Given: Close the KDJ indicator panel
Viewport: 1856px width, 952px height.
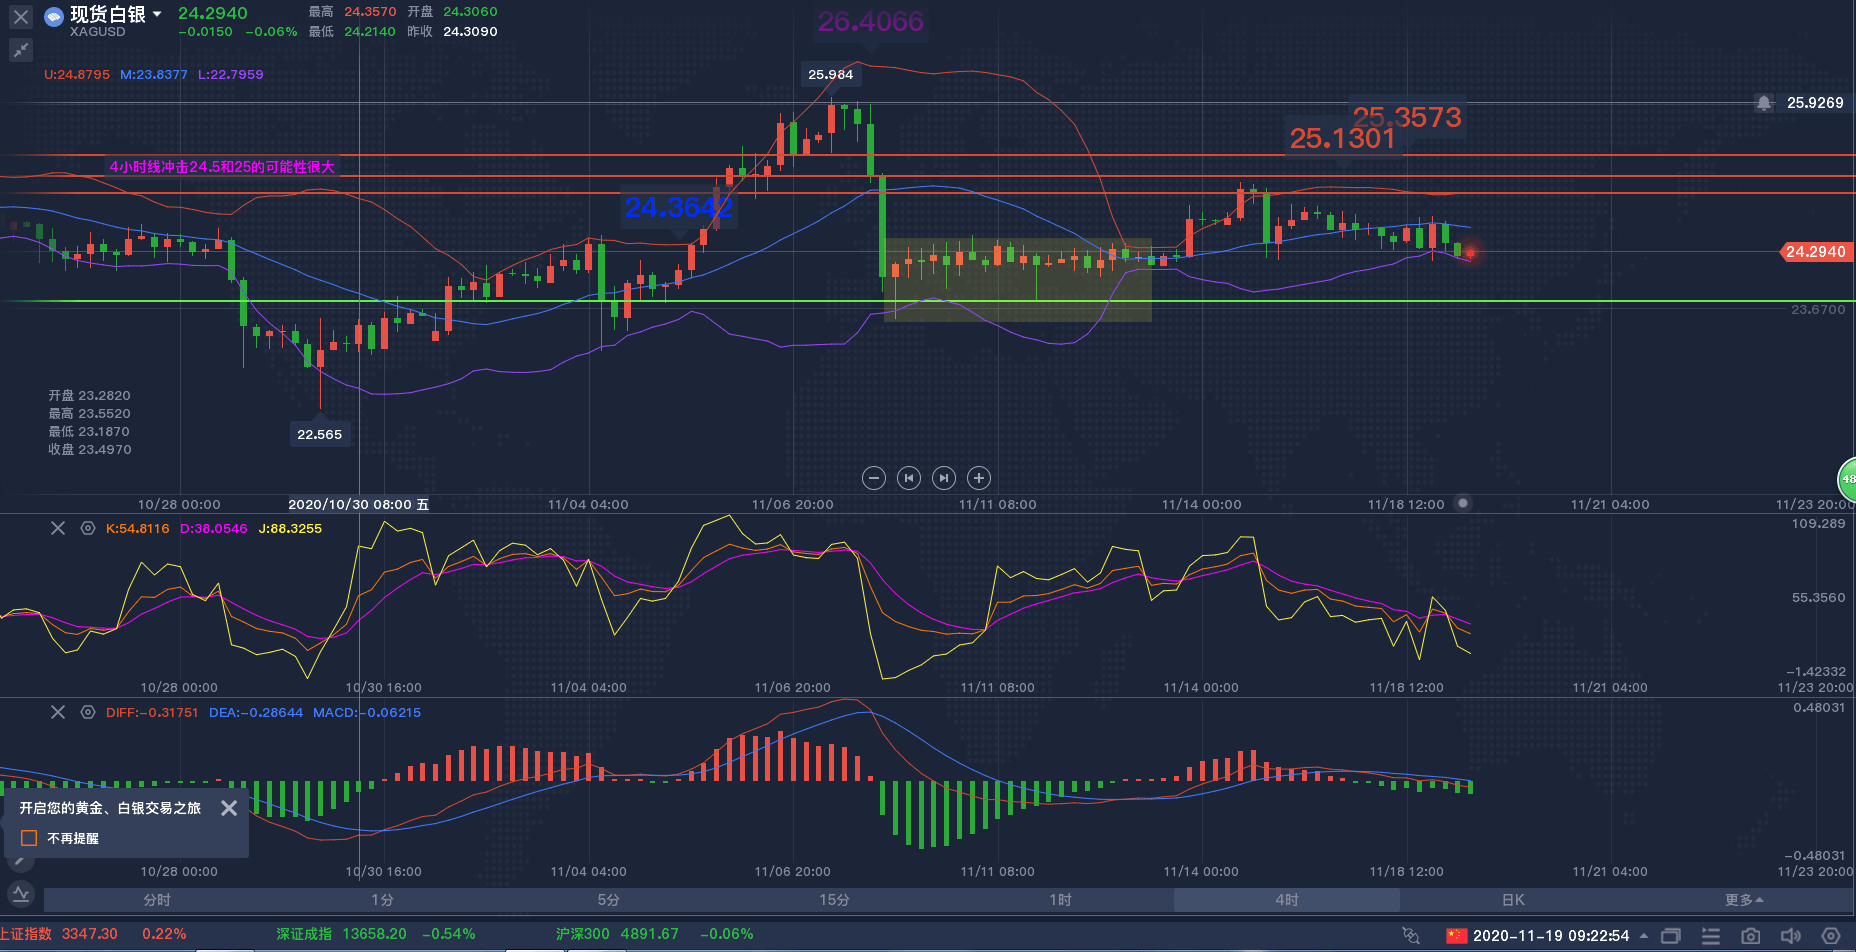Looking at the screenshot, I should [58, 528].
